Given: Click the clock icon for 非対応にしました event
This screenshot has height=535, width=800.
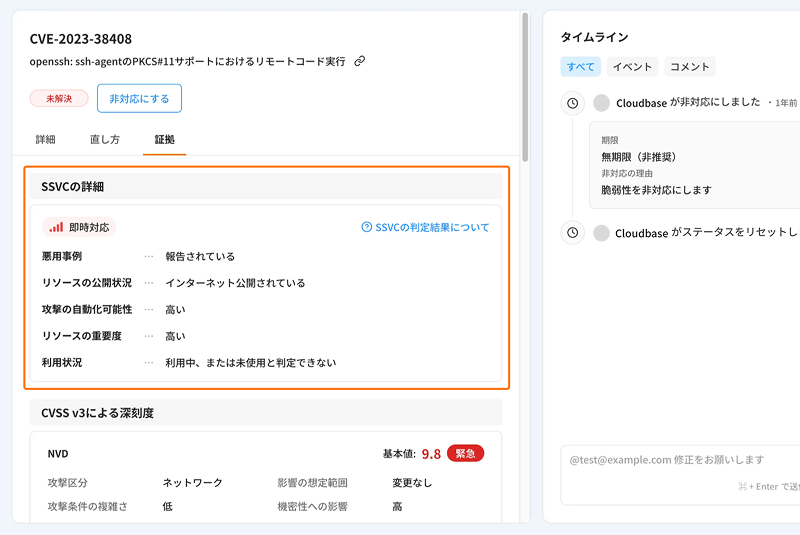Looking at the screenshot, I should point(572,103).
